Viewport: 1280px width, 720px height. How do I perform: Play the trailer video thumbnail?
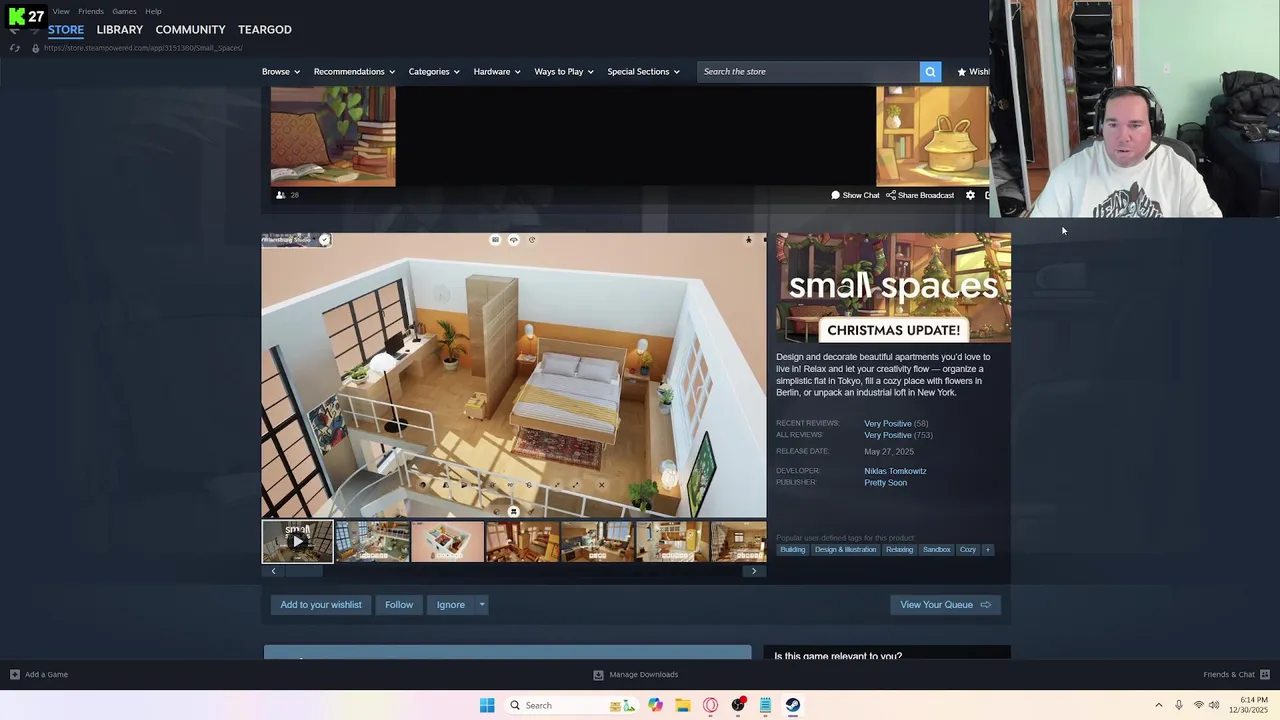[x=297, y=541]
